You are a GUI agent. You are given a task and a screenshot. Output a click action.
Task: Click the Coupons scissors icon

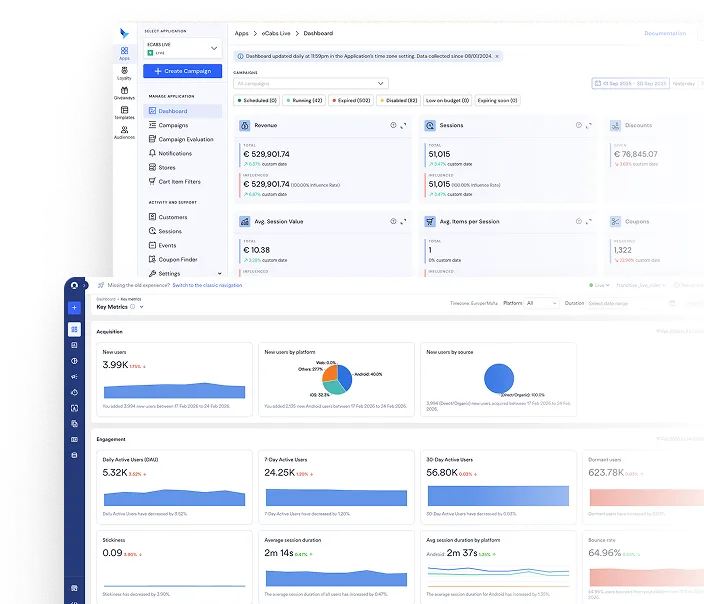615,221
